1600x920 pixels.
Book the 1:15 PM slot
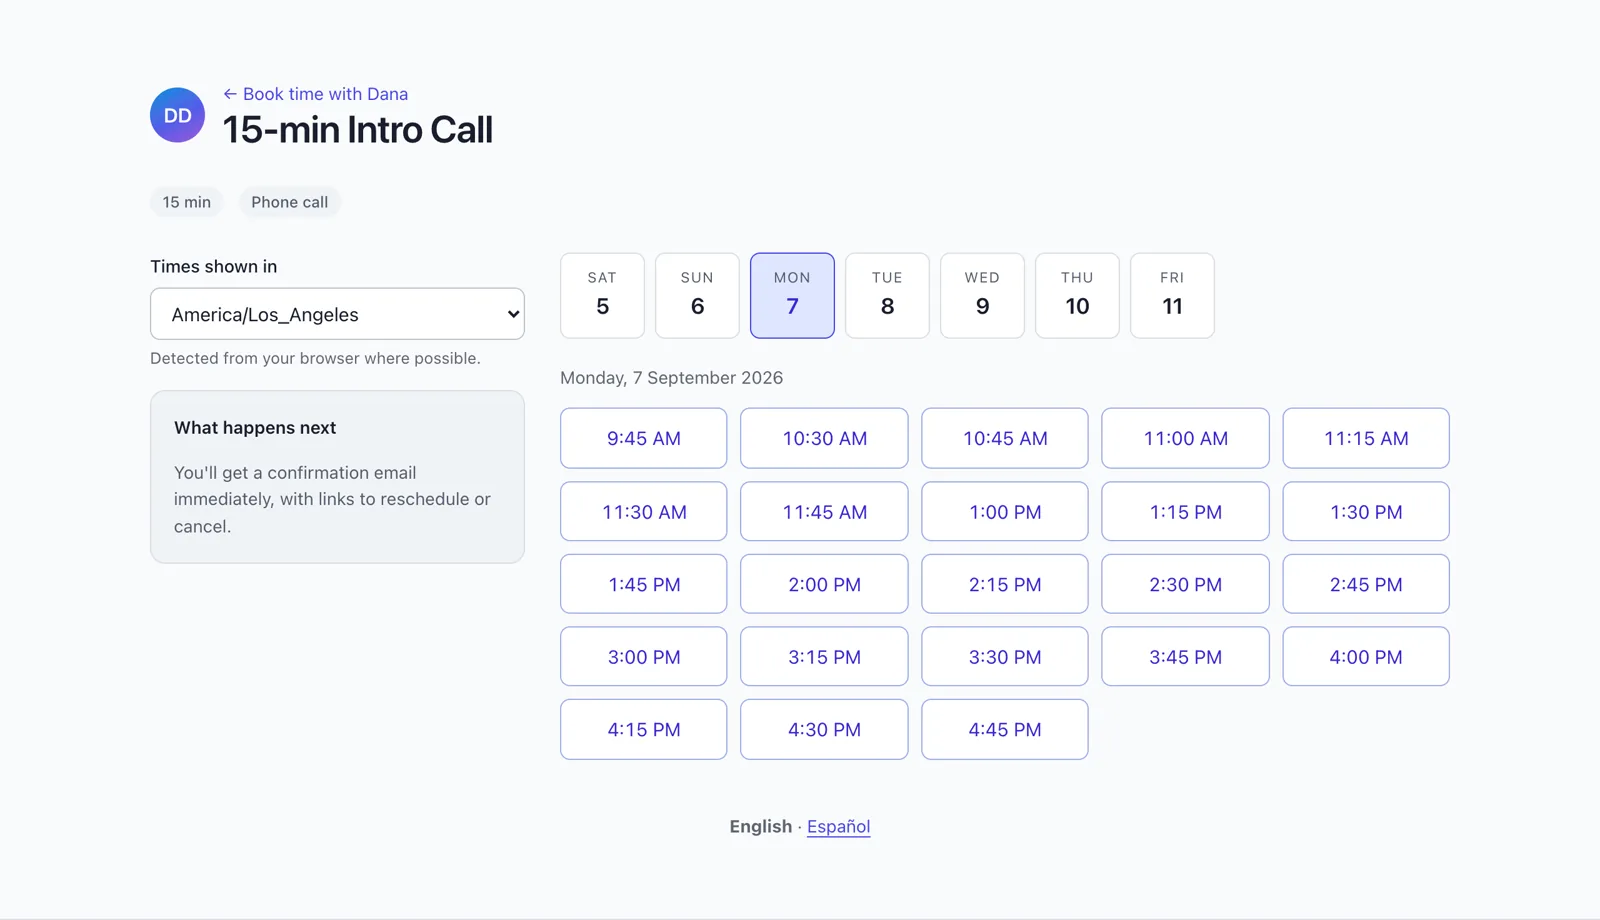[x=1185, y=512]
